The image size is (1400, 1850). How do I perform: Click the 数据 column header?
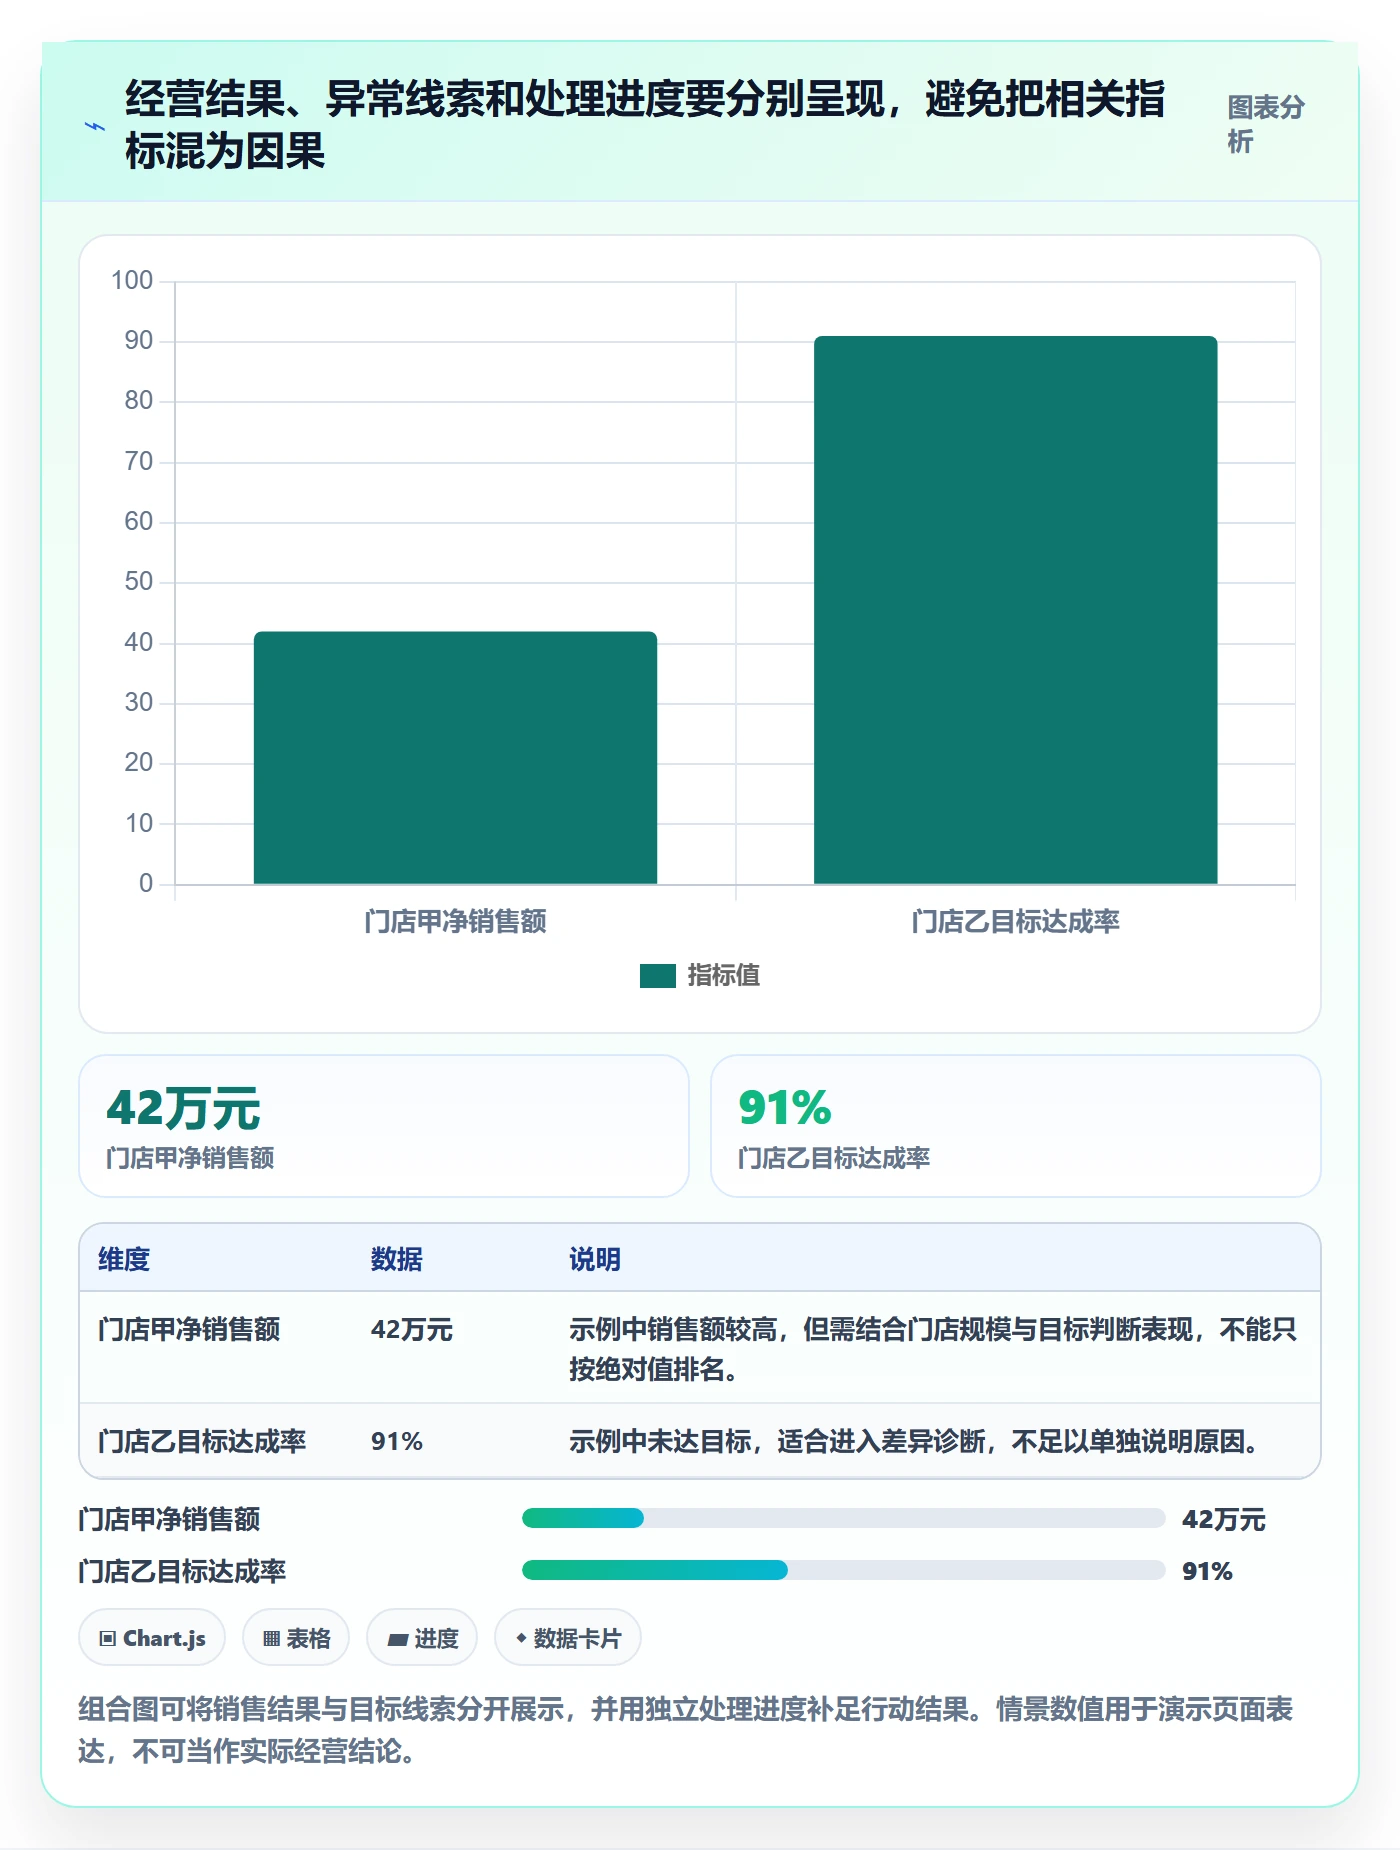(396, 1259)
